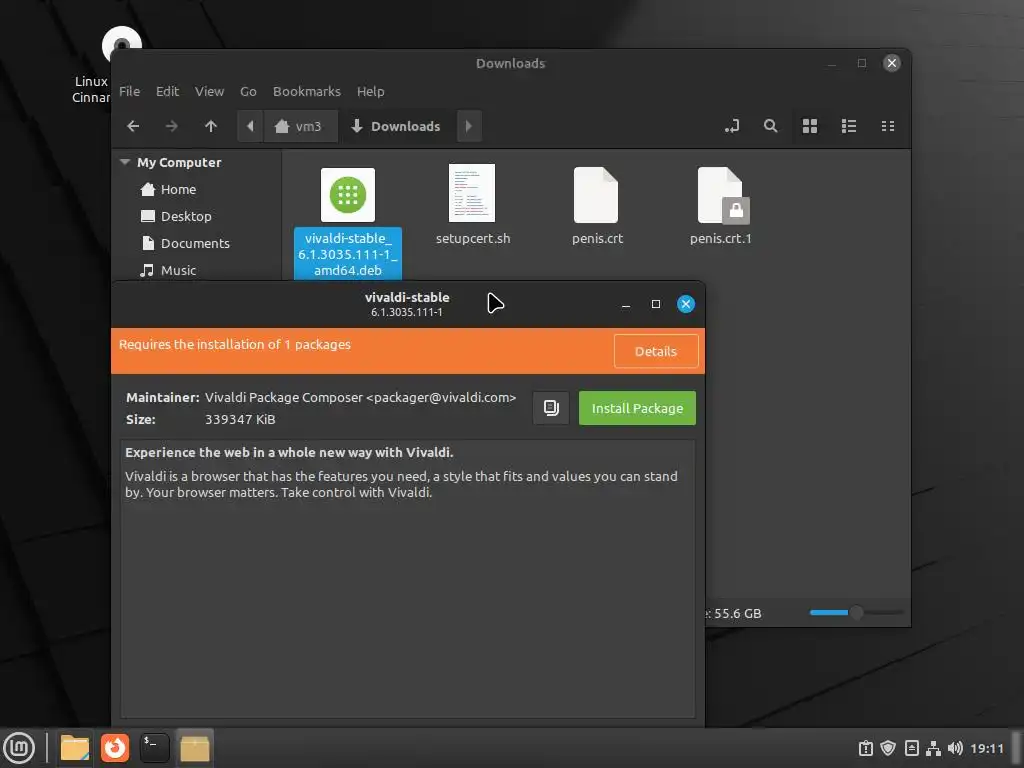
Task: Switch to icon grid view
Action: tap(810, 126)
